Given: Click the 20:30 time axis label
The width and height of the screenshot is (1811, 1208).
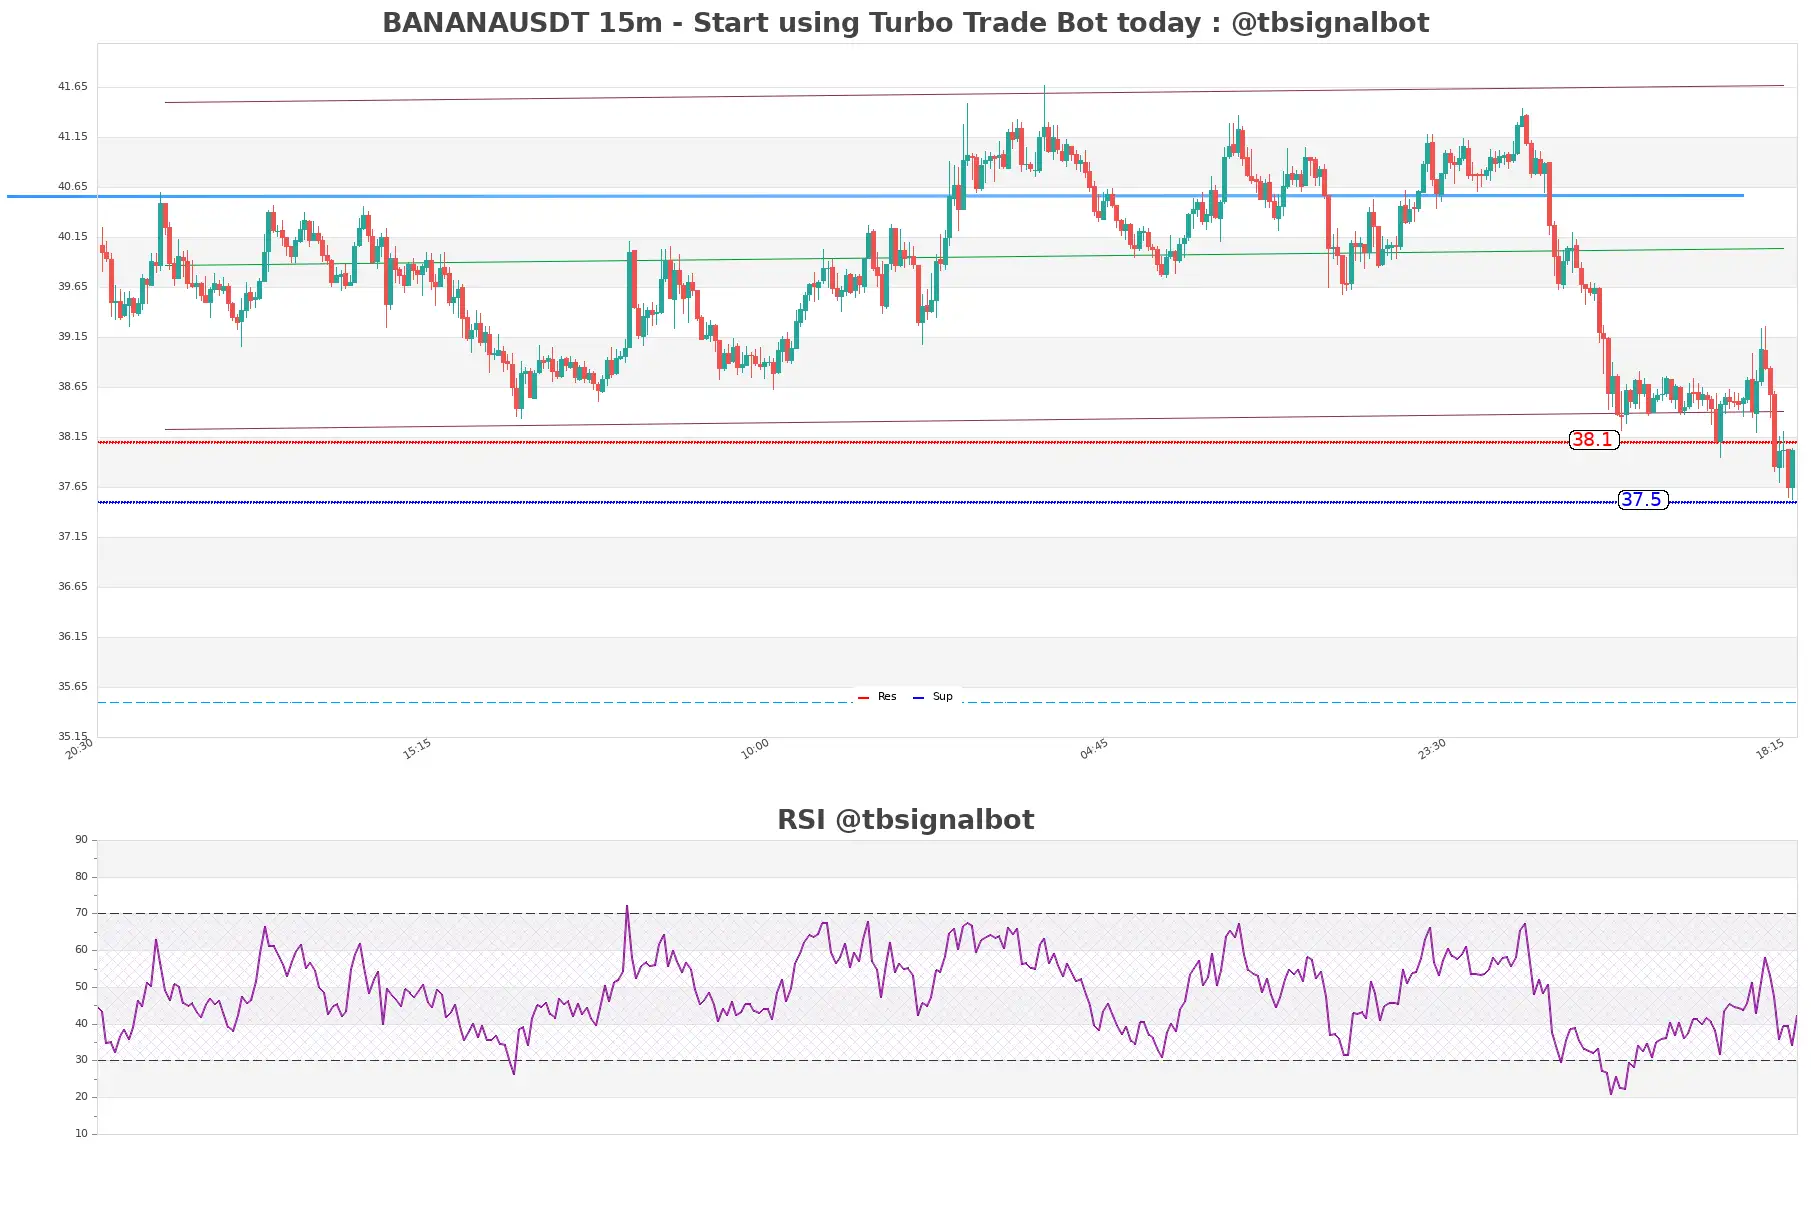Looking at the screenshot, I should tap(79, 749).
